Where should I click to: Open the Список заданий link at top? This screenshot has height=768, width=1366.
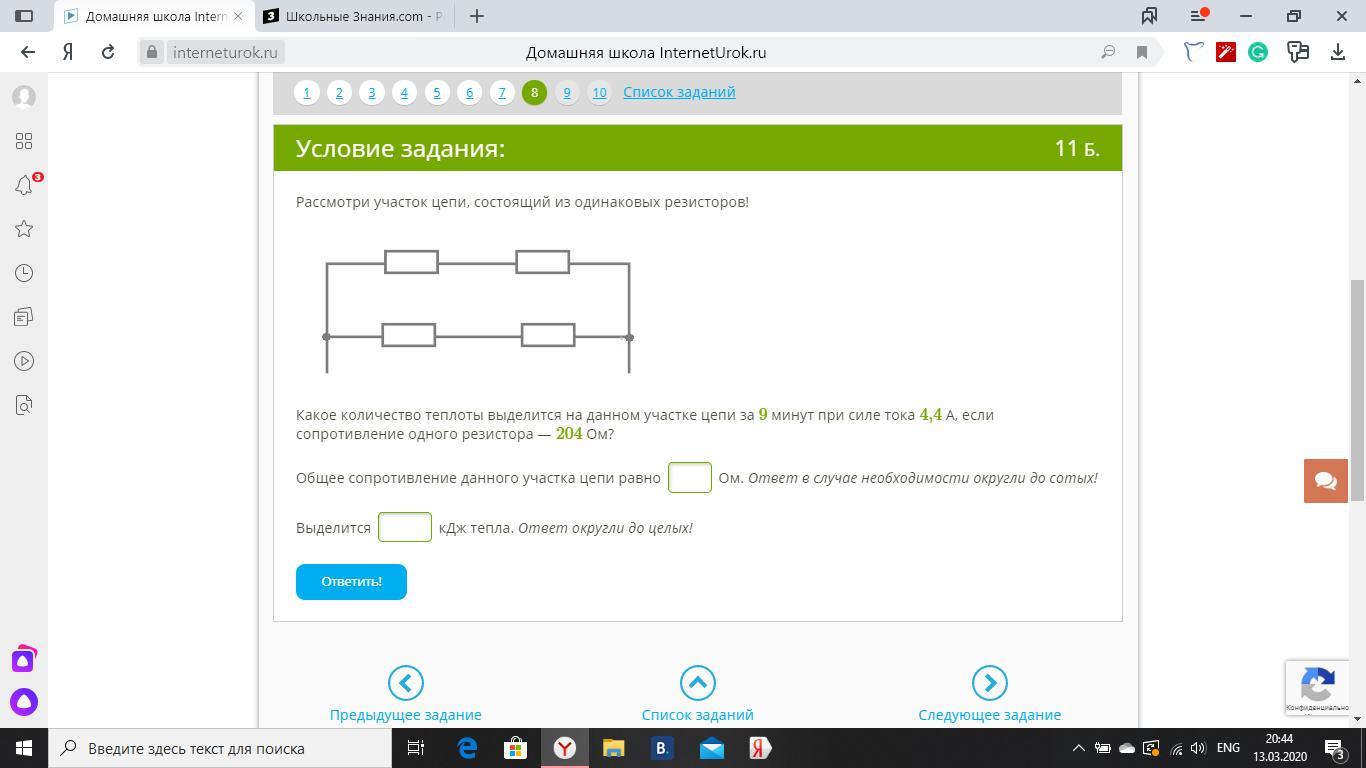[679, 92]
